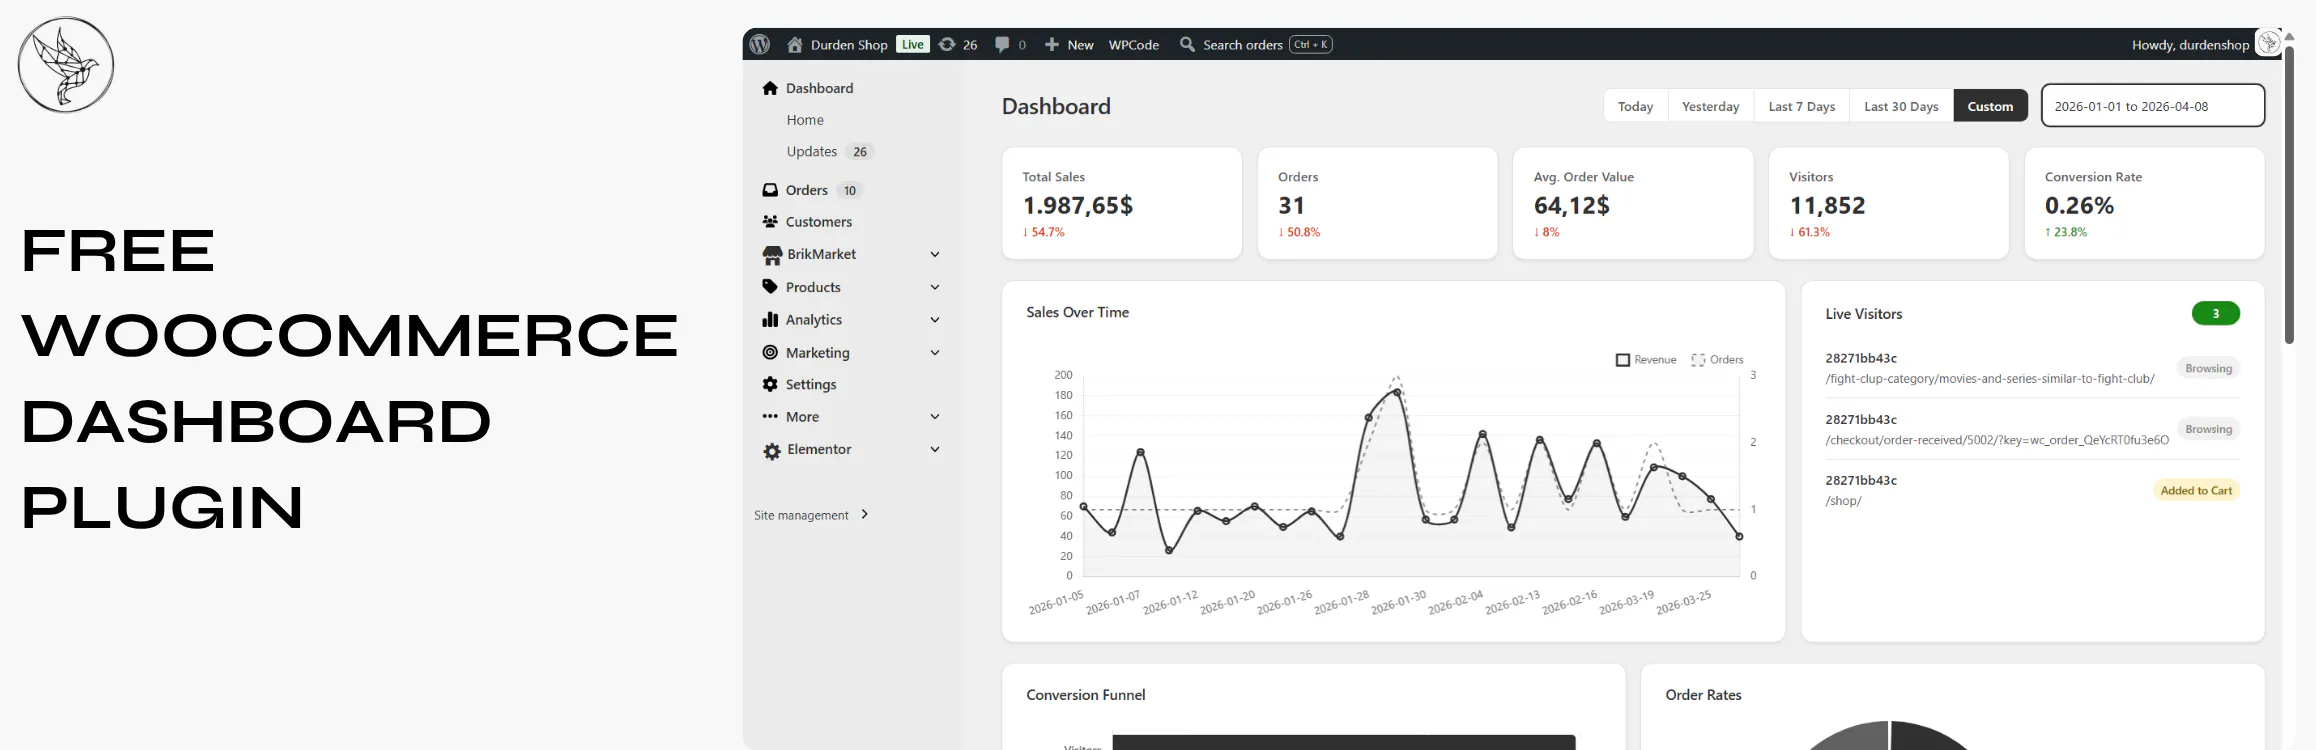Toggle the Orders legend box in chart

point(1698,360)
